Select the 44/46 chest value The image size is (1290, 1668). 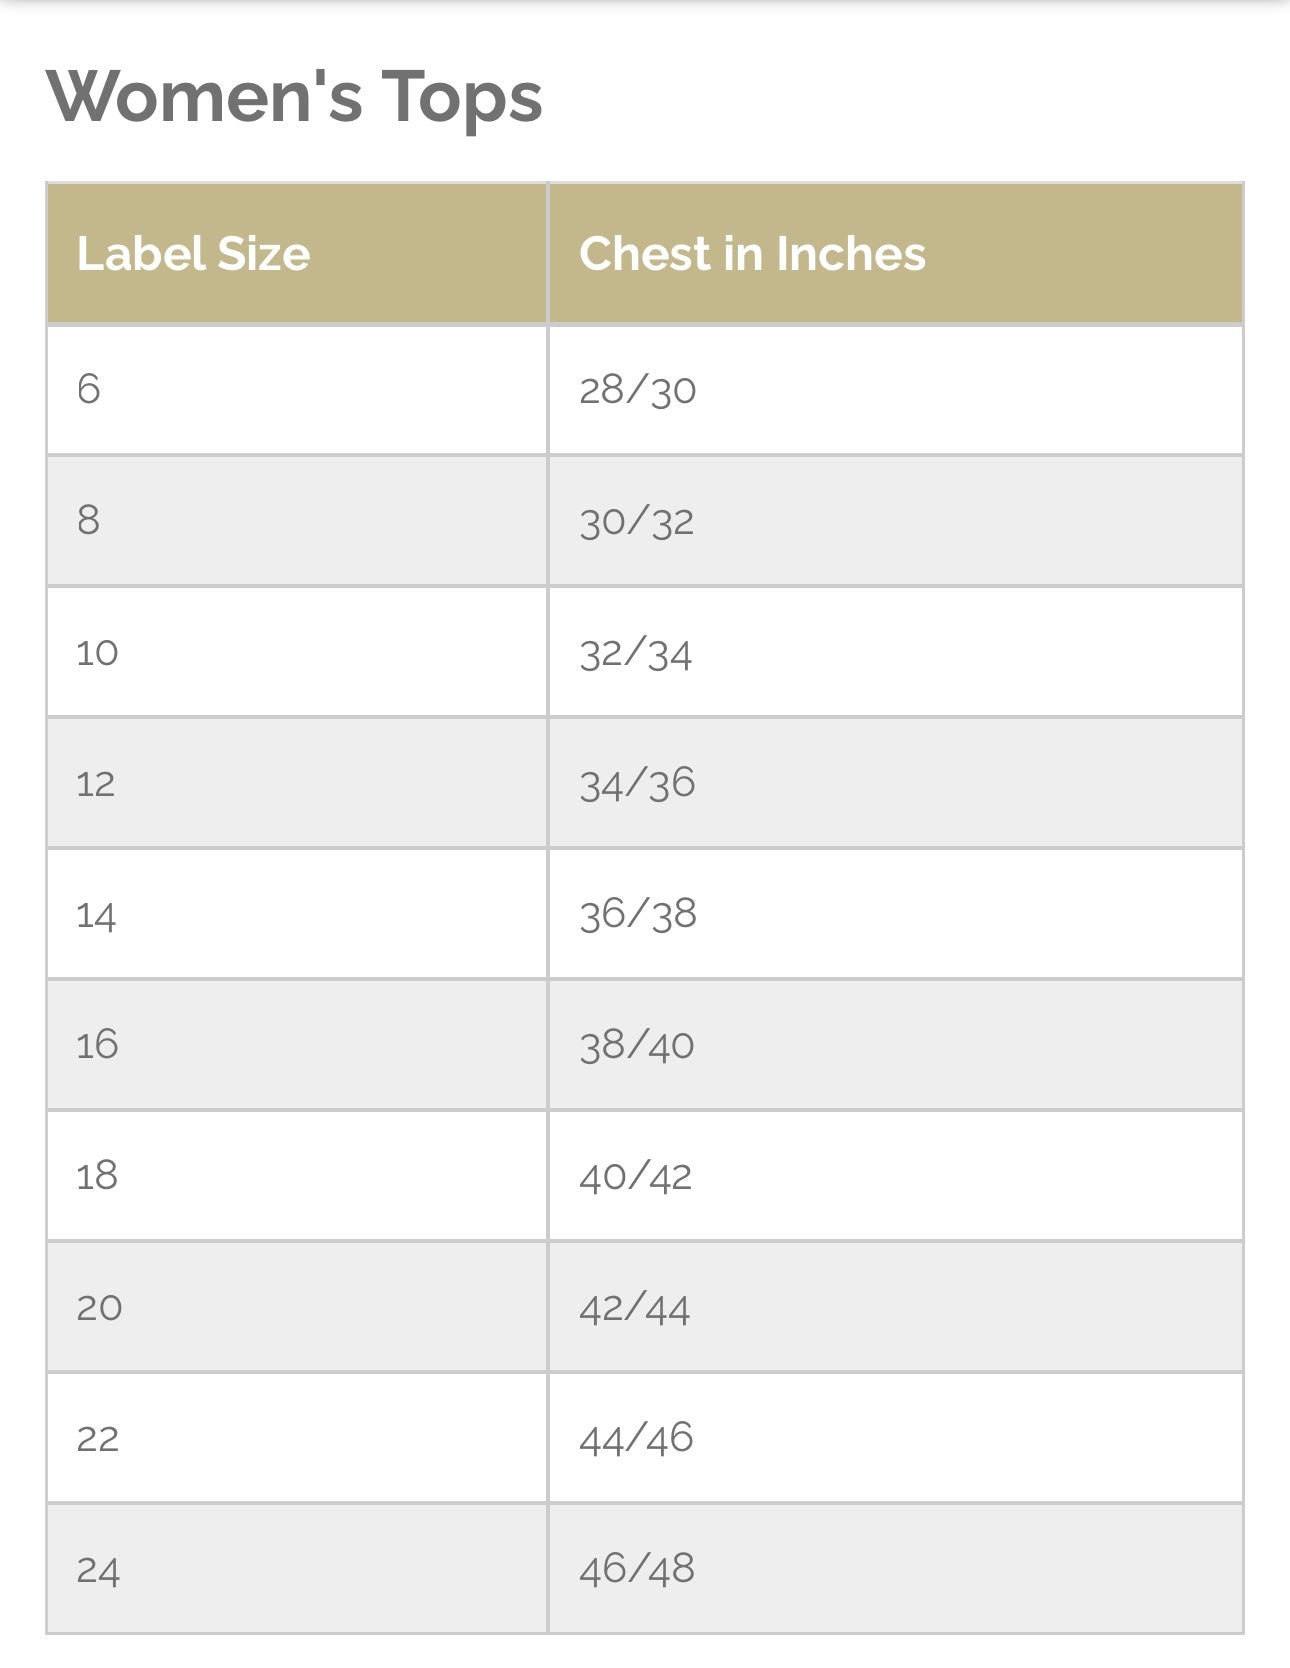tap(636, 1438)
